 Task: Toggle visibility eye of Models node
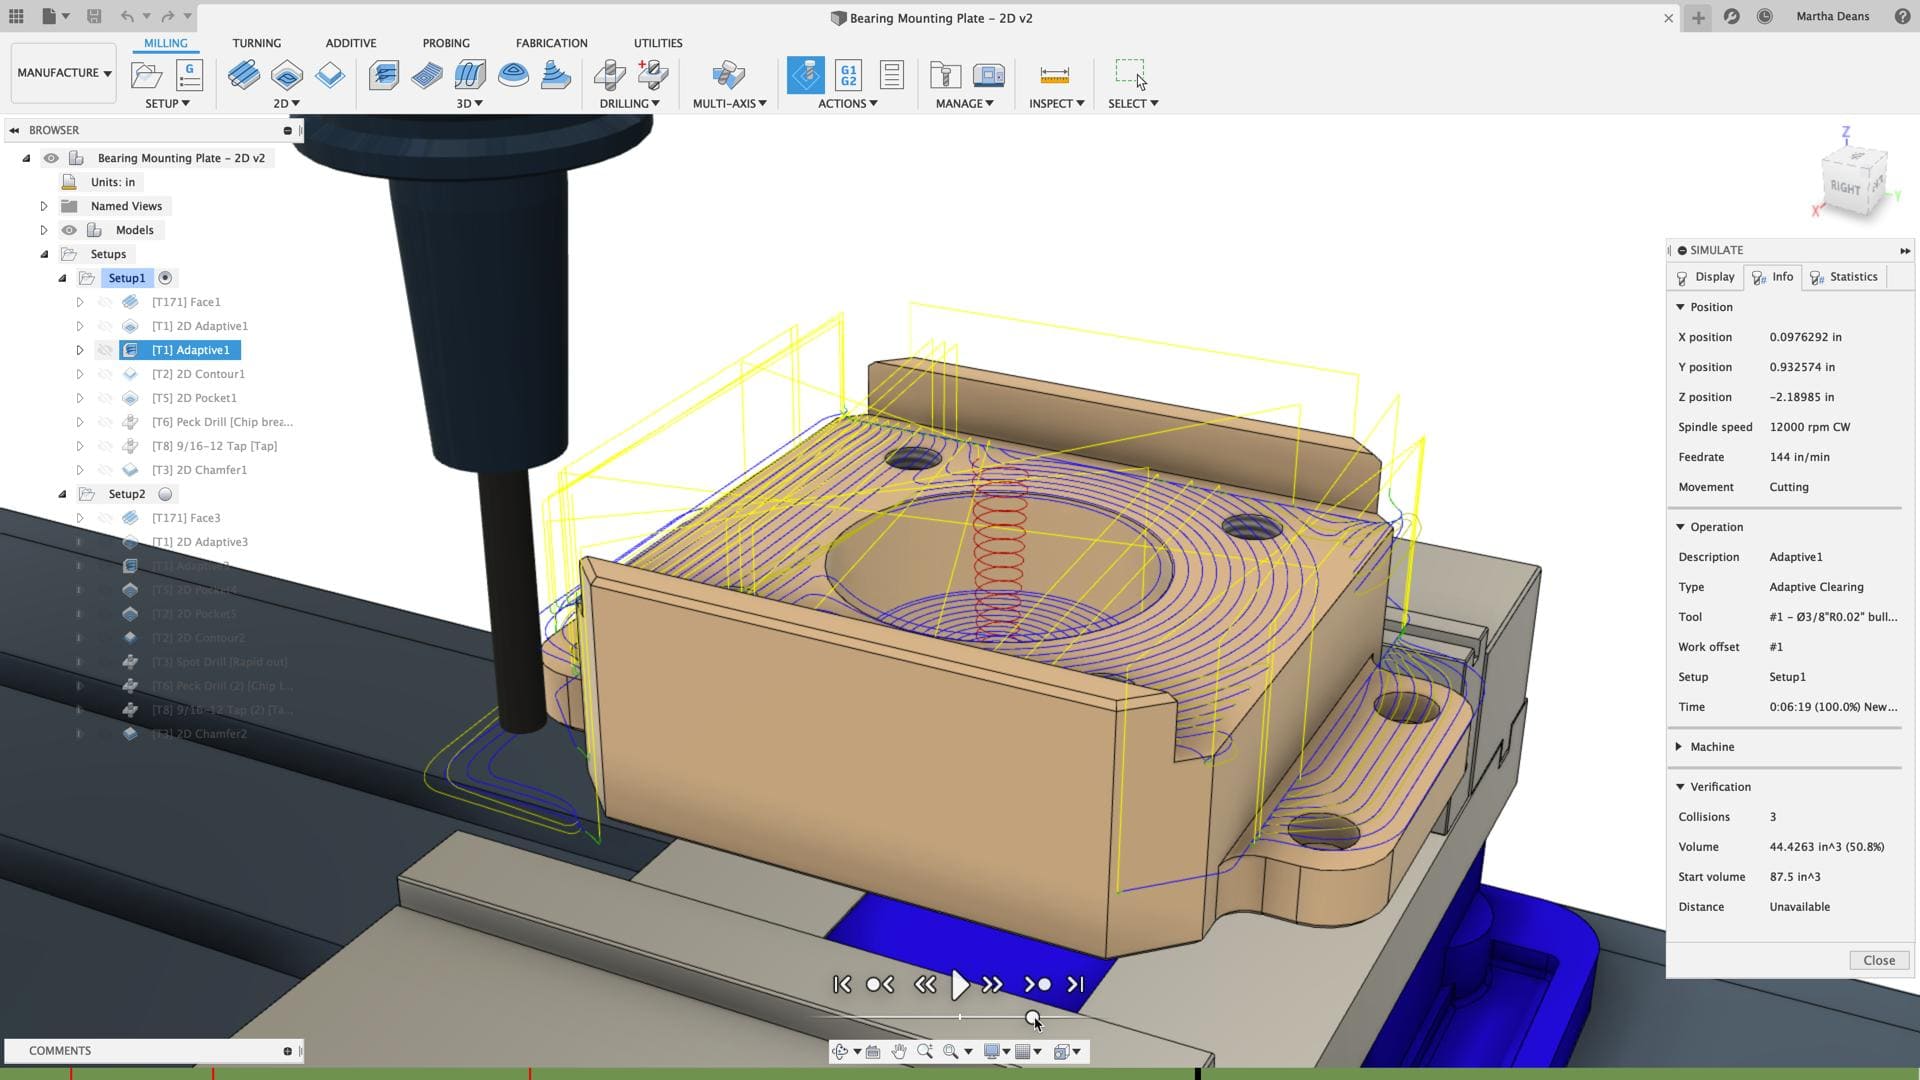pyautogui.click(x=69, y=230)
